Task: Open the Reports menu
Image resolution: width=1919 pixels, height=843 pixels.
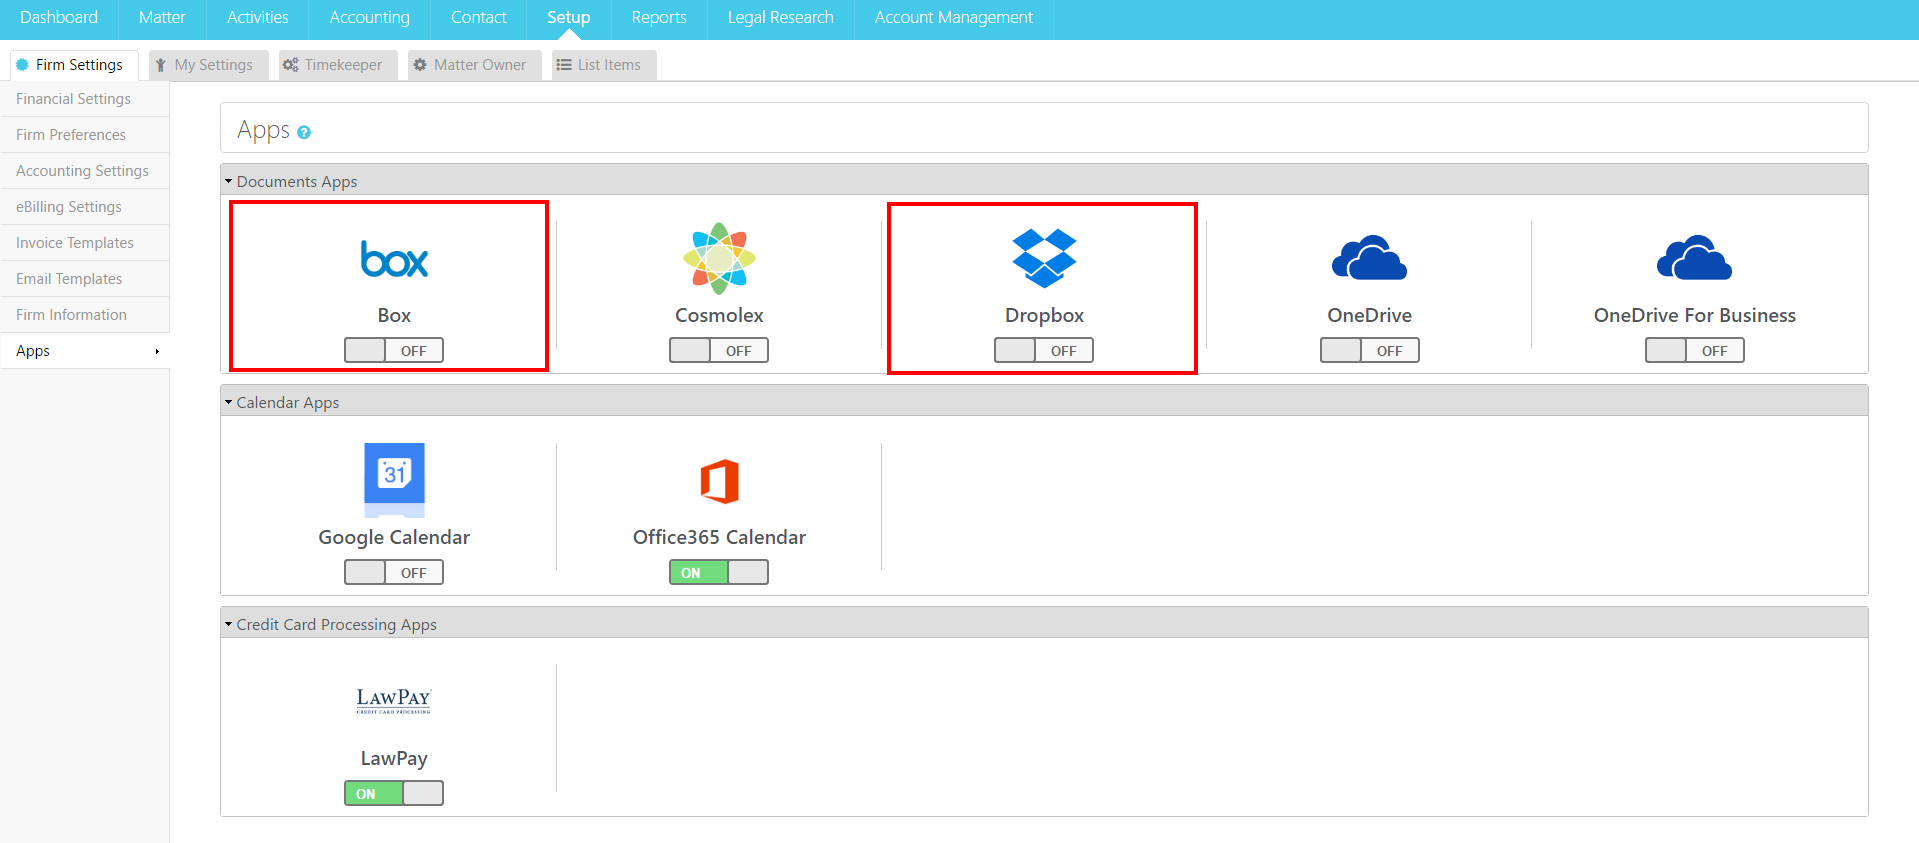Action: click(659, 18)
